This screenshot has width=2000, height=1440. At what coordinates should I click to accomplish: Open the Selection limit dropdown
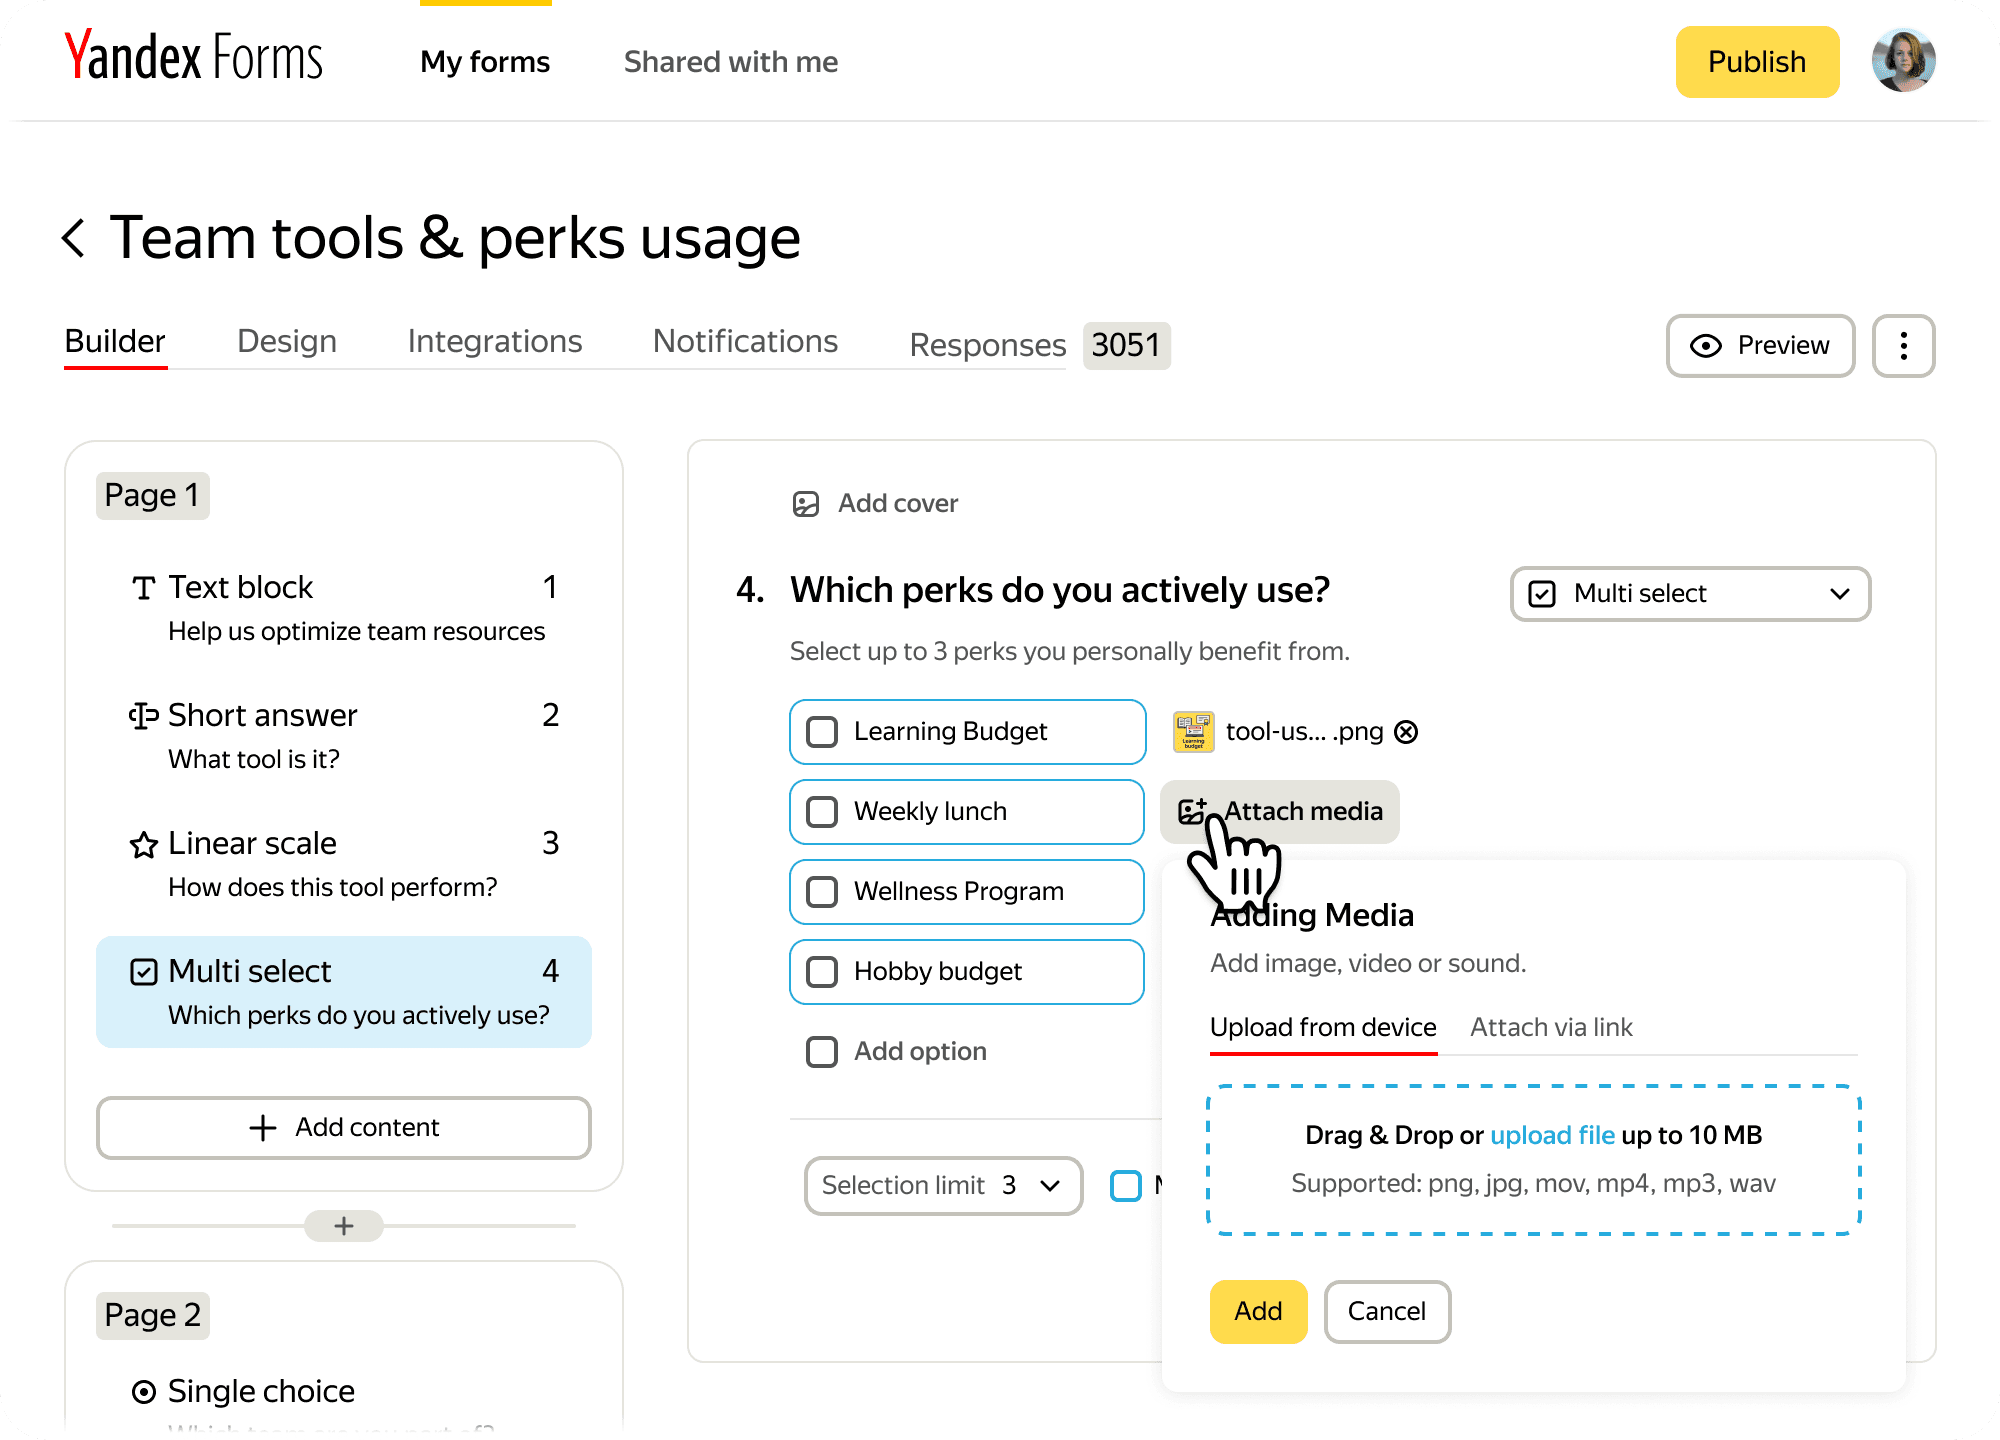click(x=943, y=1186)
